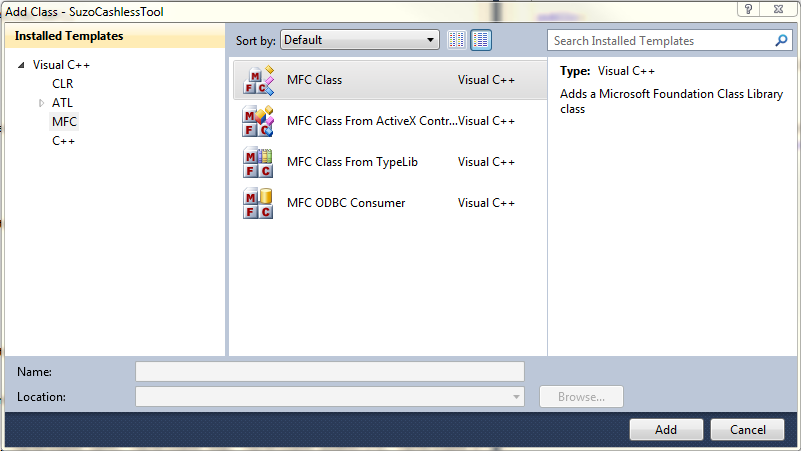This screenshot has height=451, width=801.
Task: Click the Browse... button
Action: [x=581, y=397]
